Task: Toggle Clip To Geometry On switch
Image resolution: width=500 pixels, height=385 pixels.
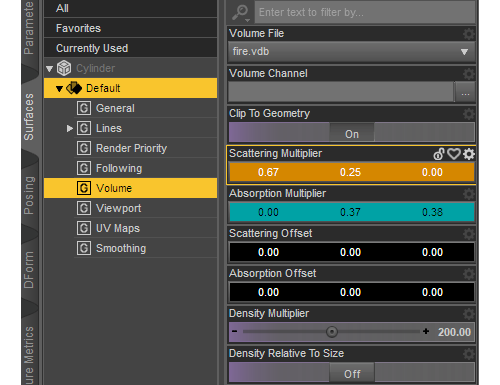Action: click(352, 132)
